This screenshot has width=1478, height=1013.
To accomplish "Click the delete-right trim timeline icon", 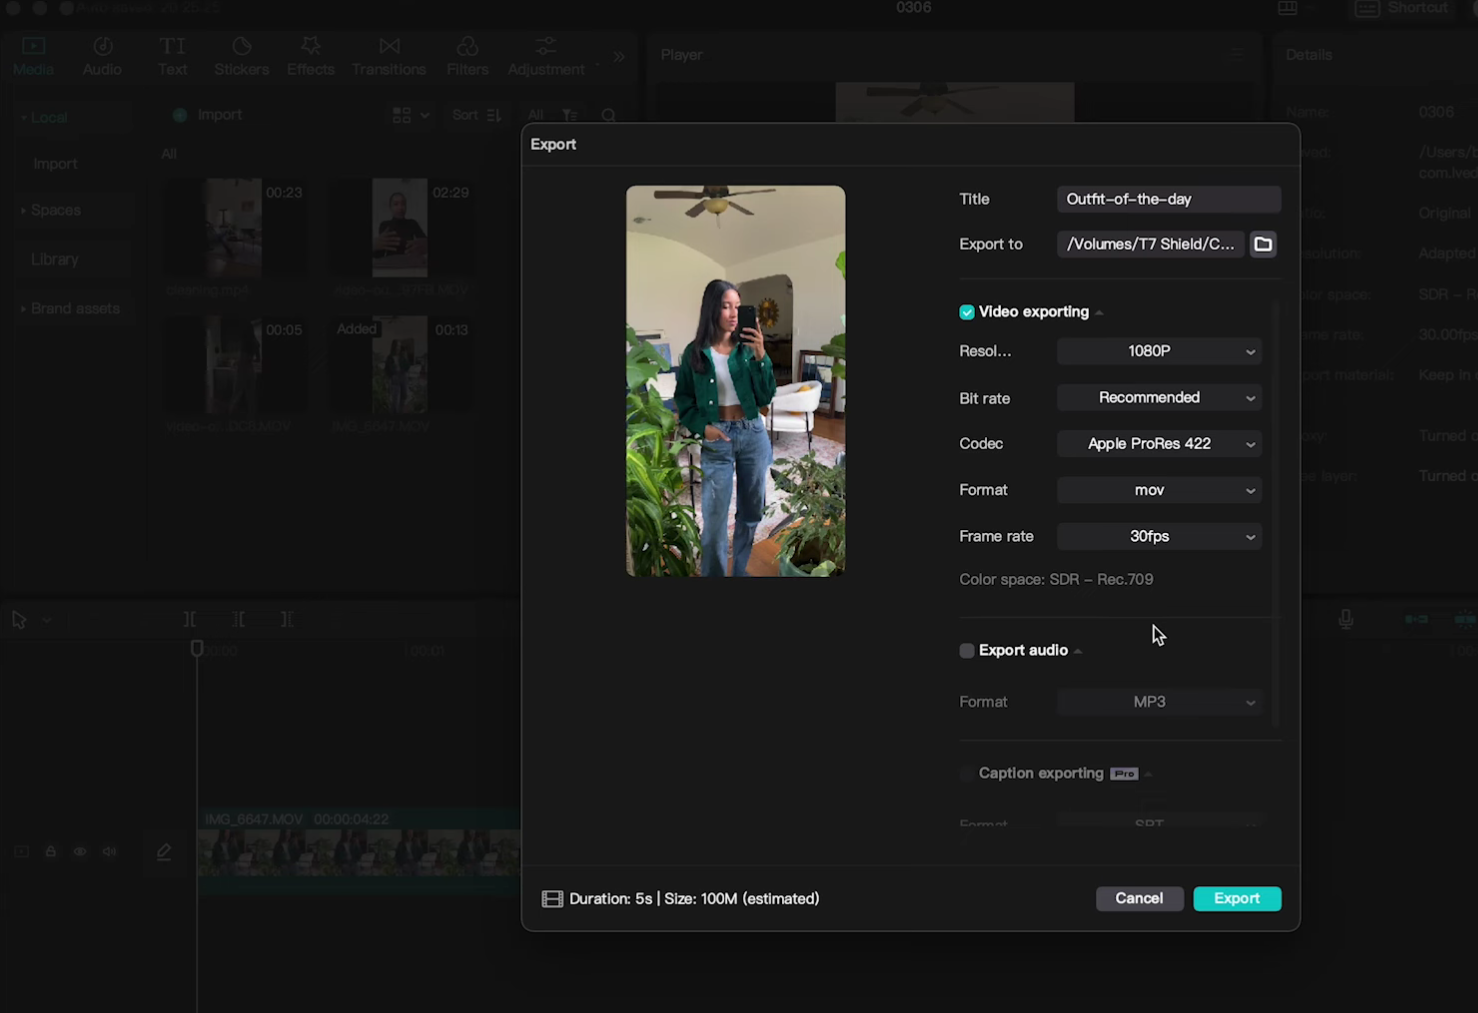I will [x=286, y=620].
